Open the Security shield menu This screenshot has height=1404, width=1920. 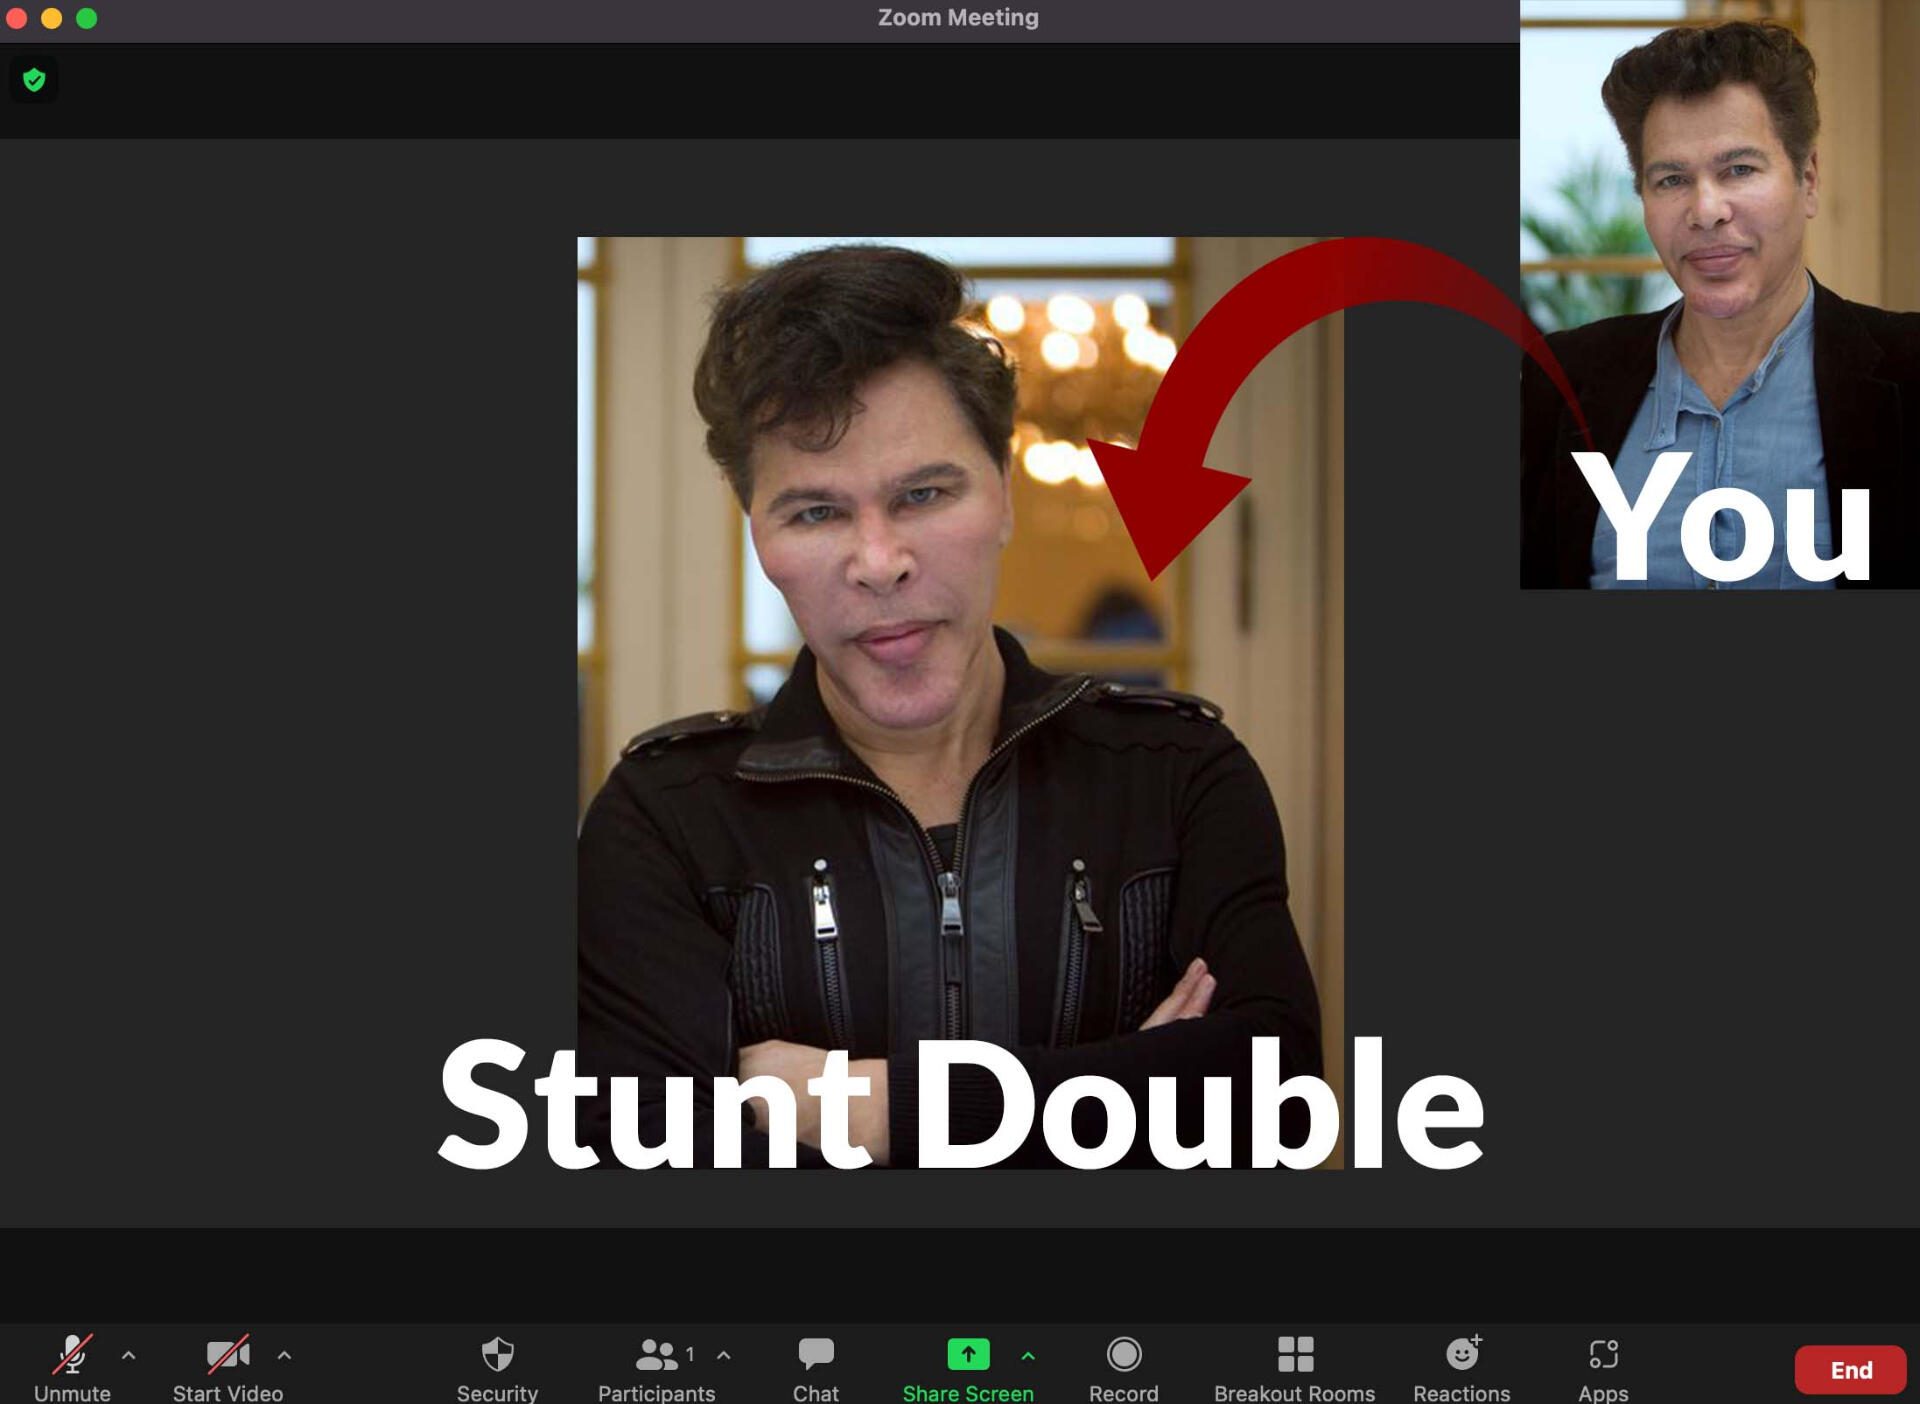click(497, 1355)
